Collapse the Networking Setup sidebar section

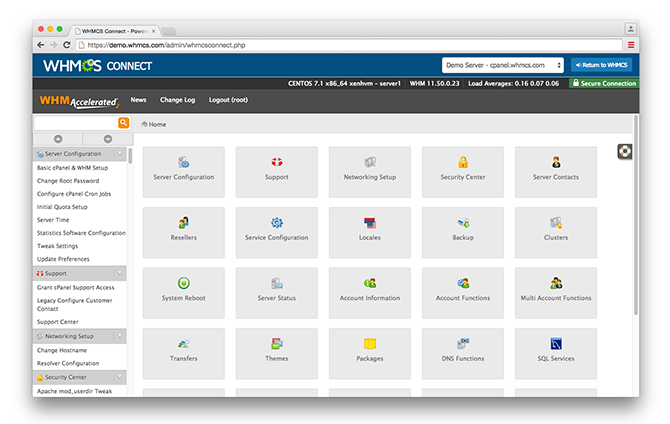click(120, 336)
